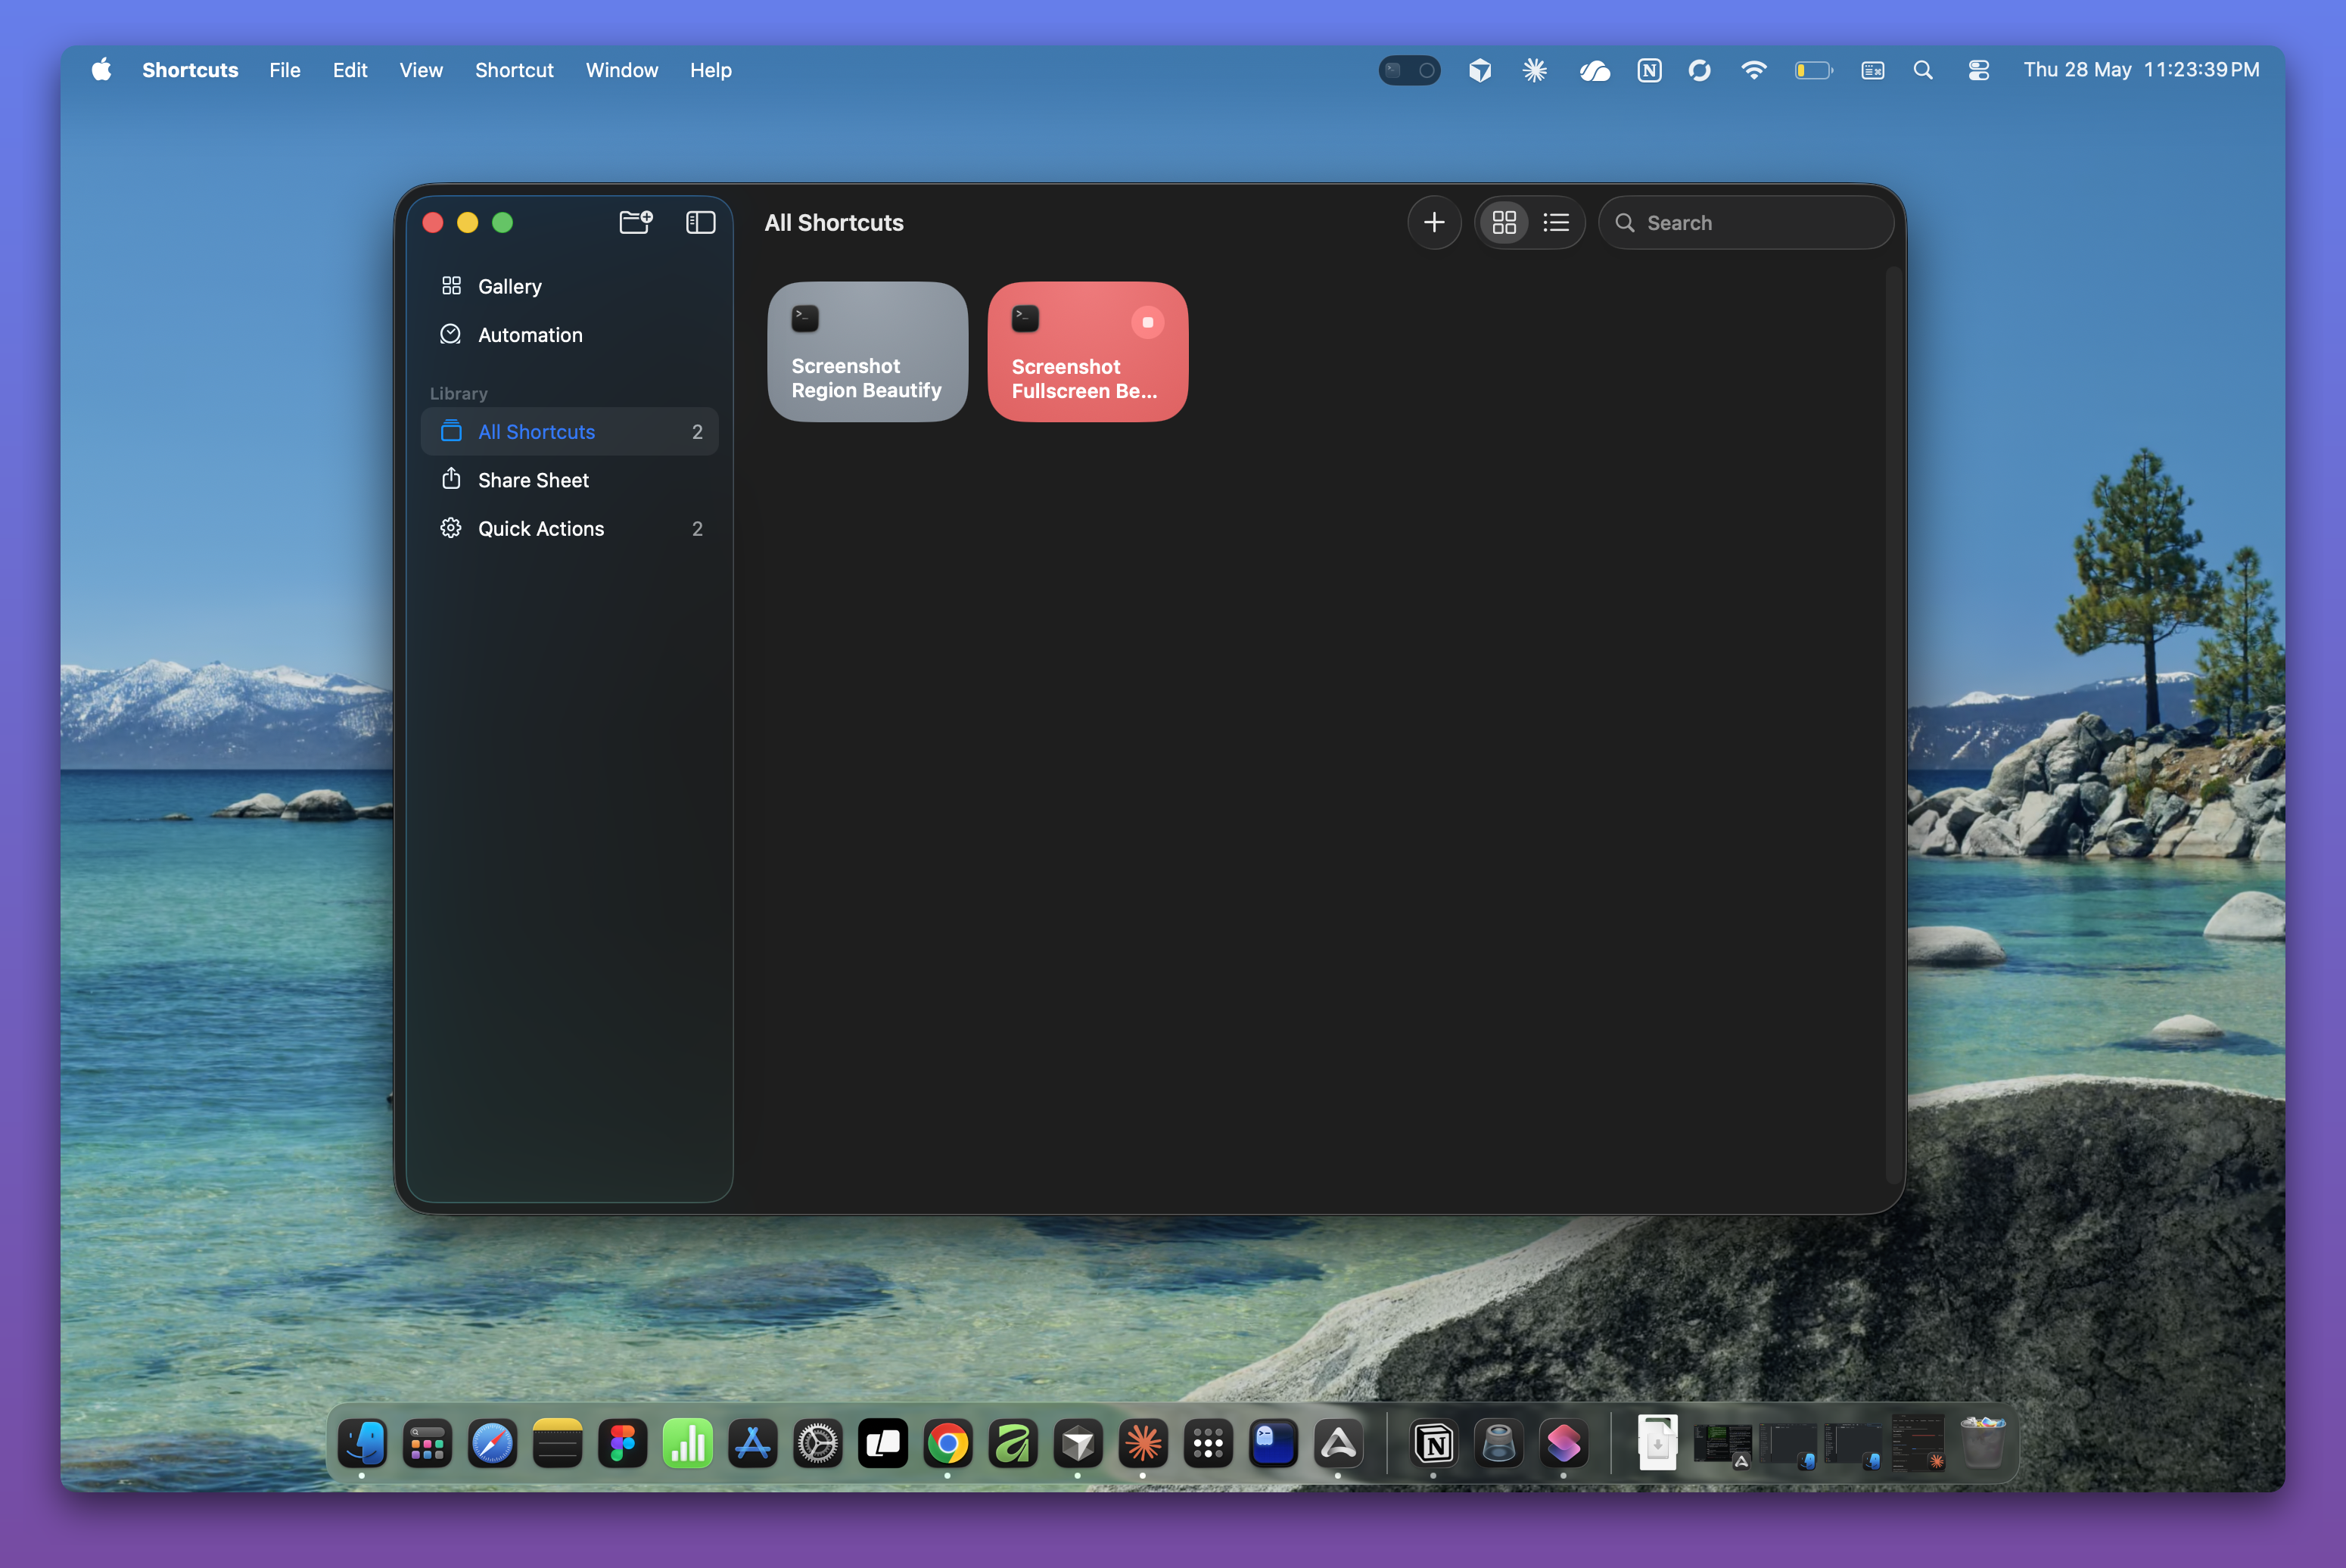Click the Shortcuts window scrollbar

(1891, 725)
